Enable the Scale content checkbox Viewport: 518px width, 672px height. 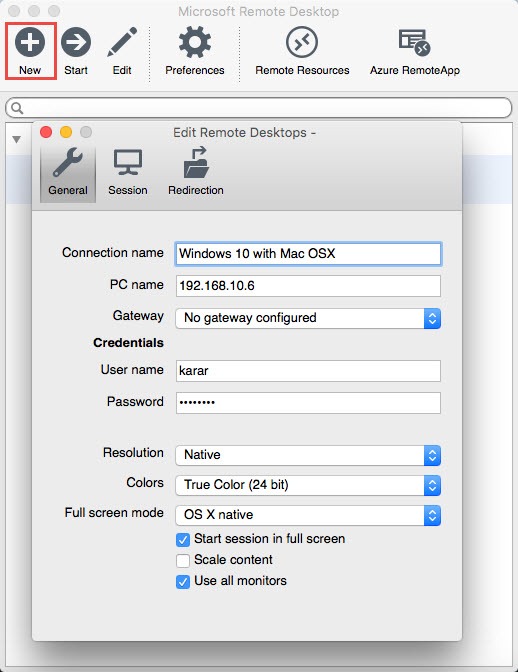point(183,561)
